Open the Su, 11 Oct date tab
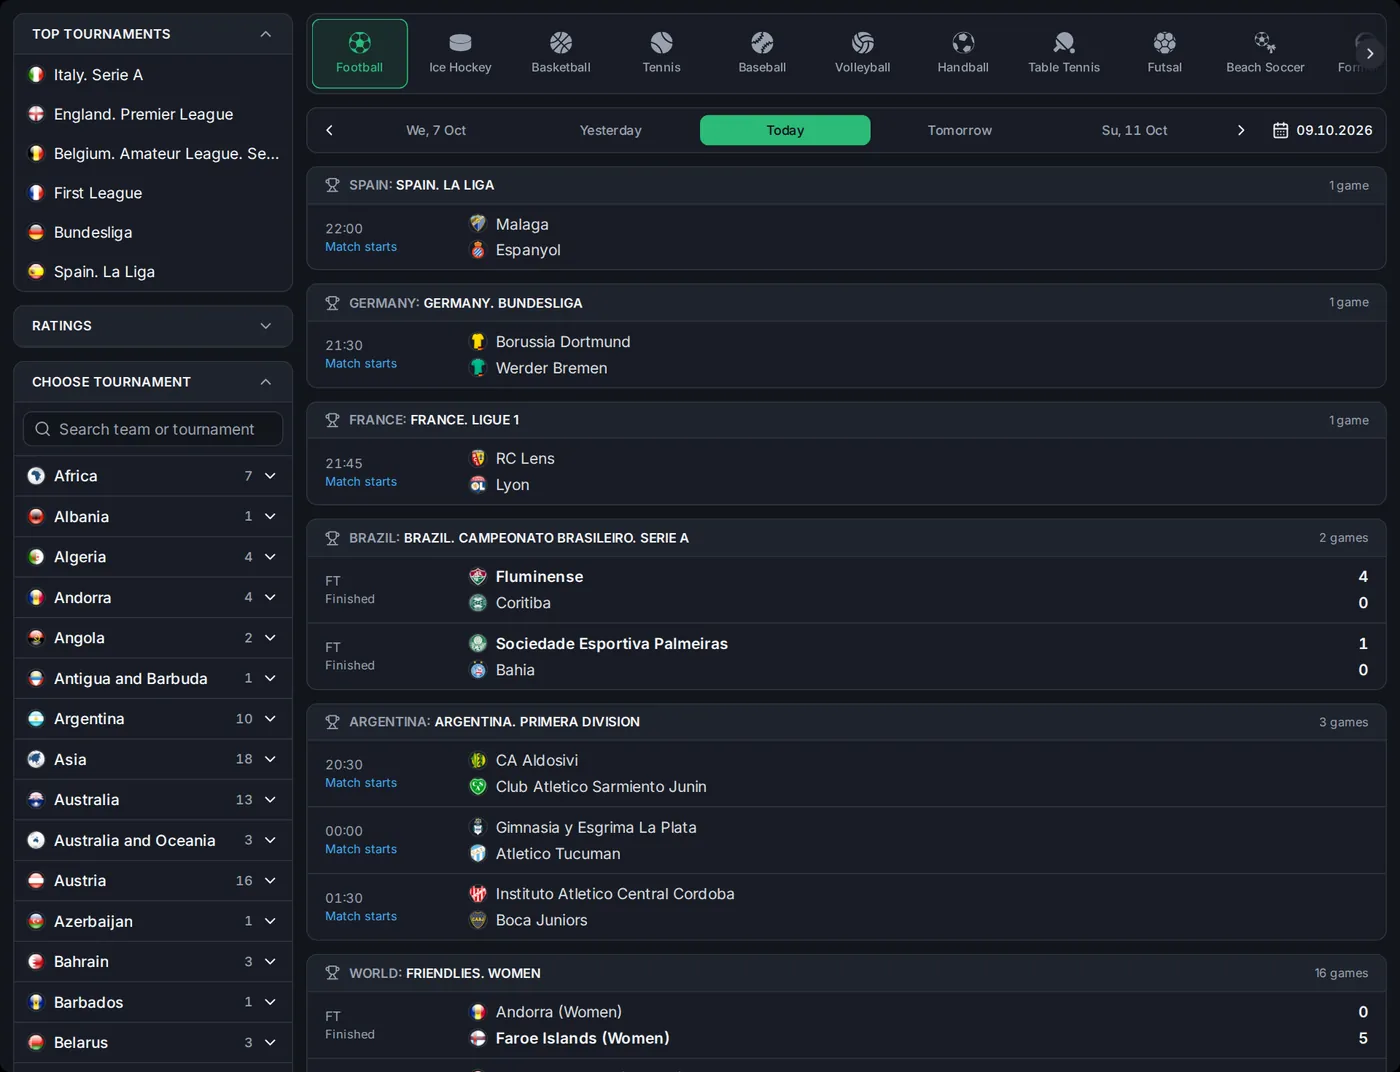1400x1072 pixels. click(1134, 131)
